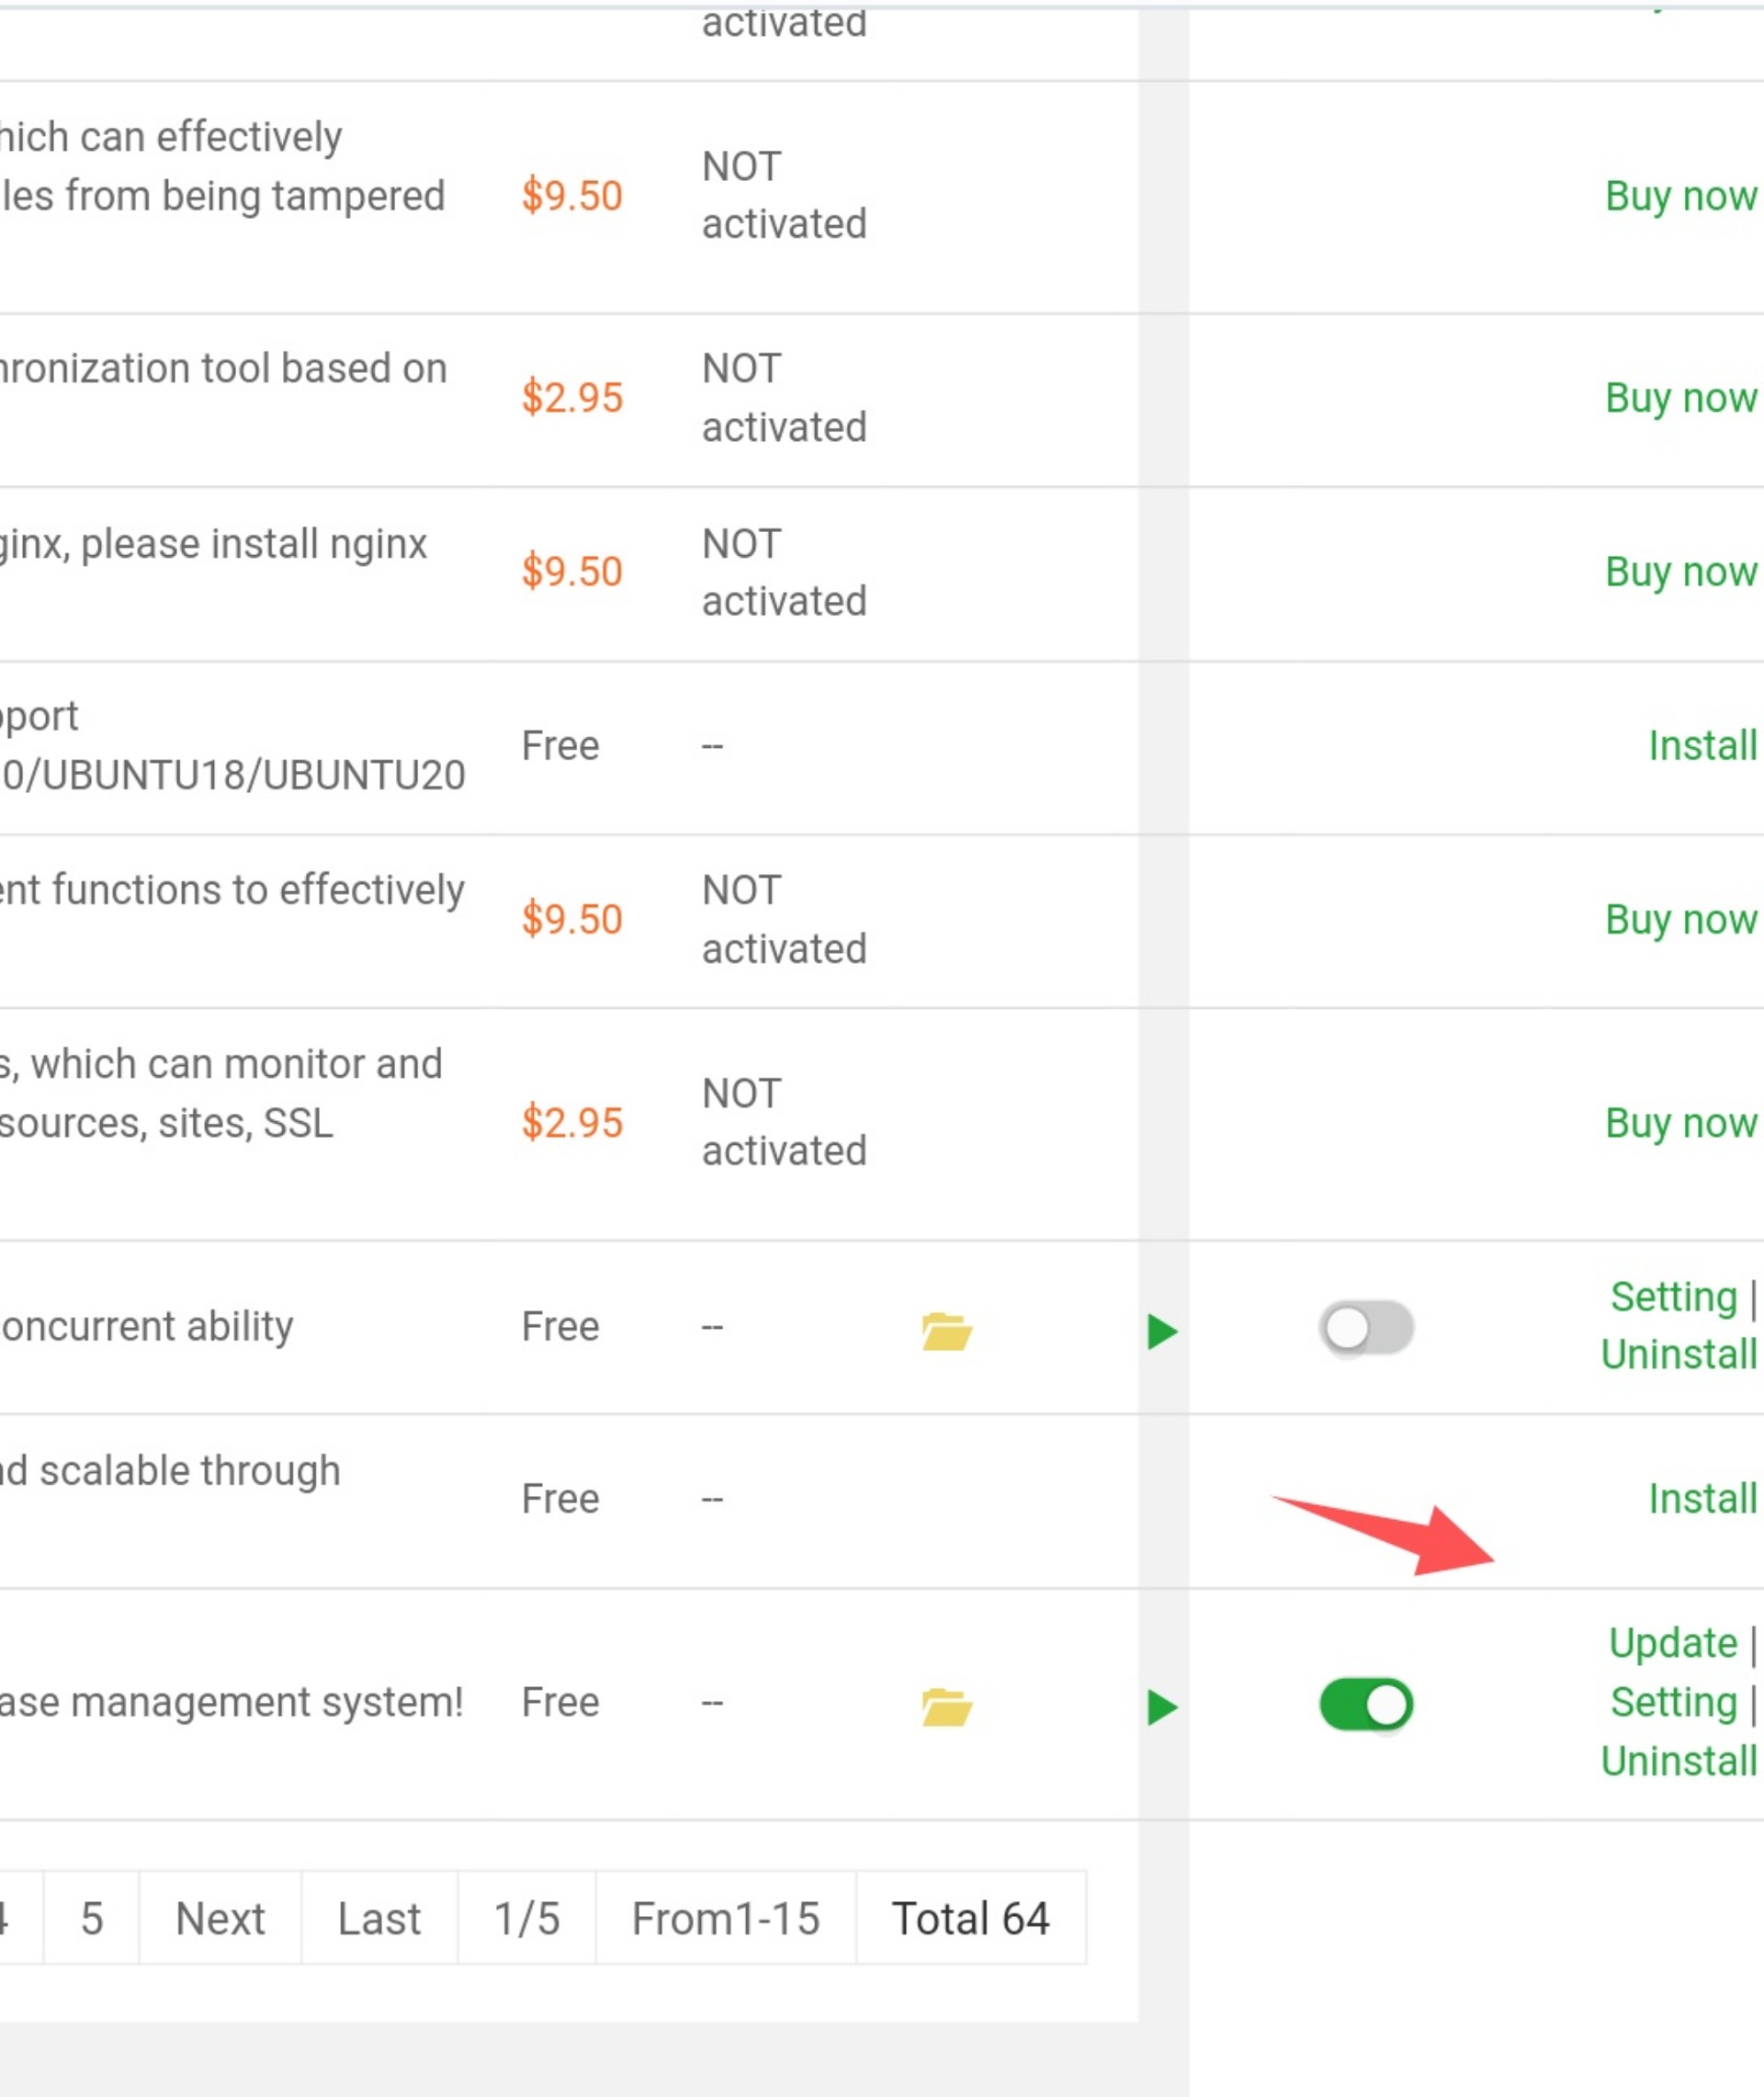Open Setting for concurrent ability plugin

[1673, 1297]
